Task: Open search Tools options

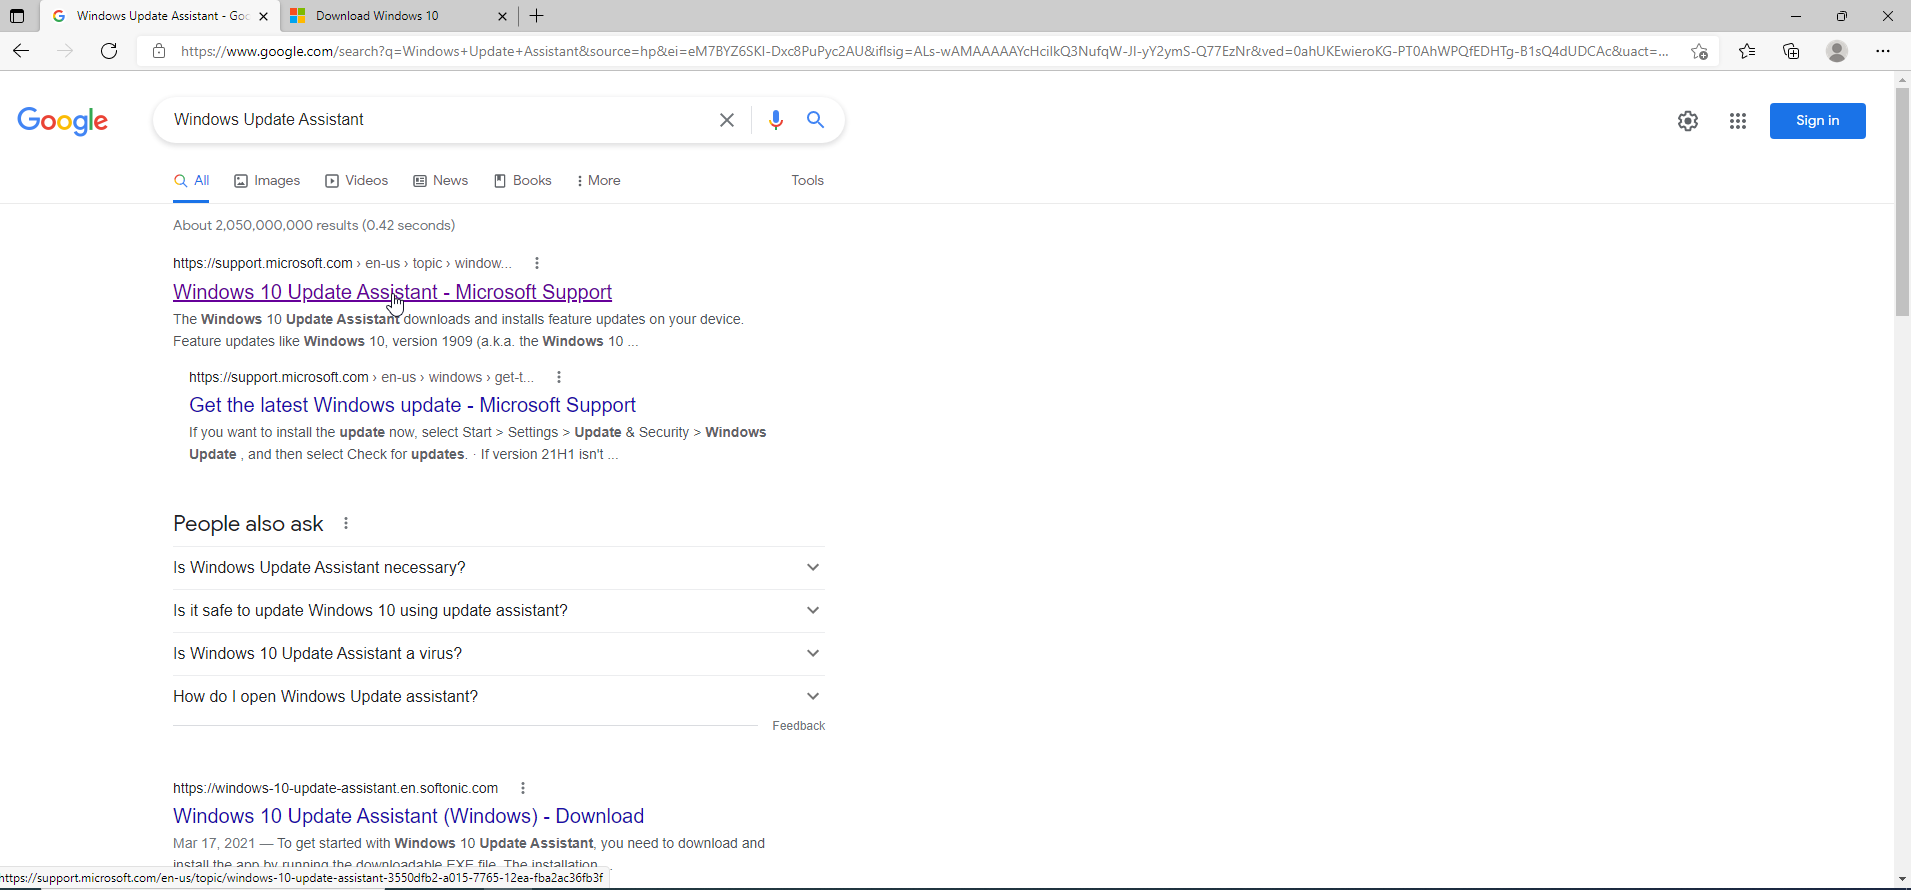Action: 808,180
